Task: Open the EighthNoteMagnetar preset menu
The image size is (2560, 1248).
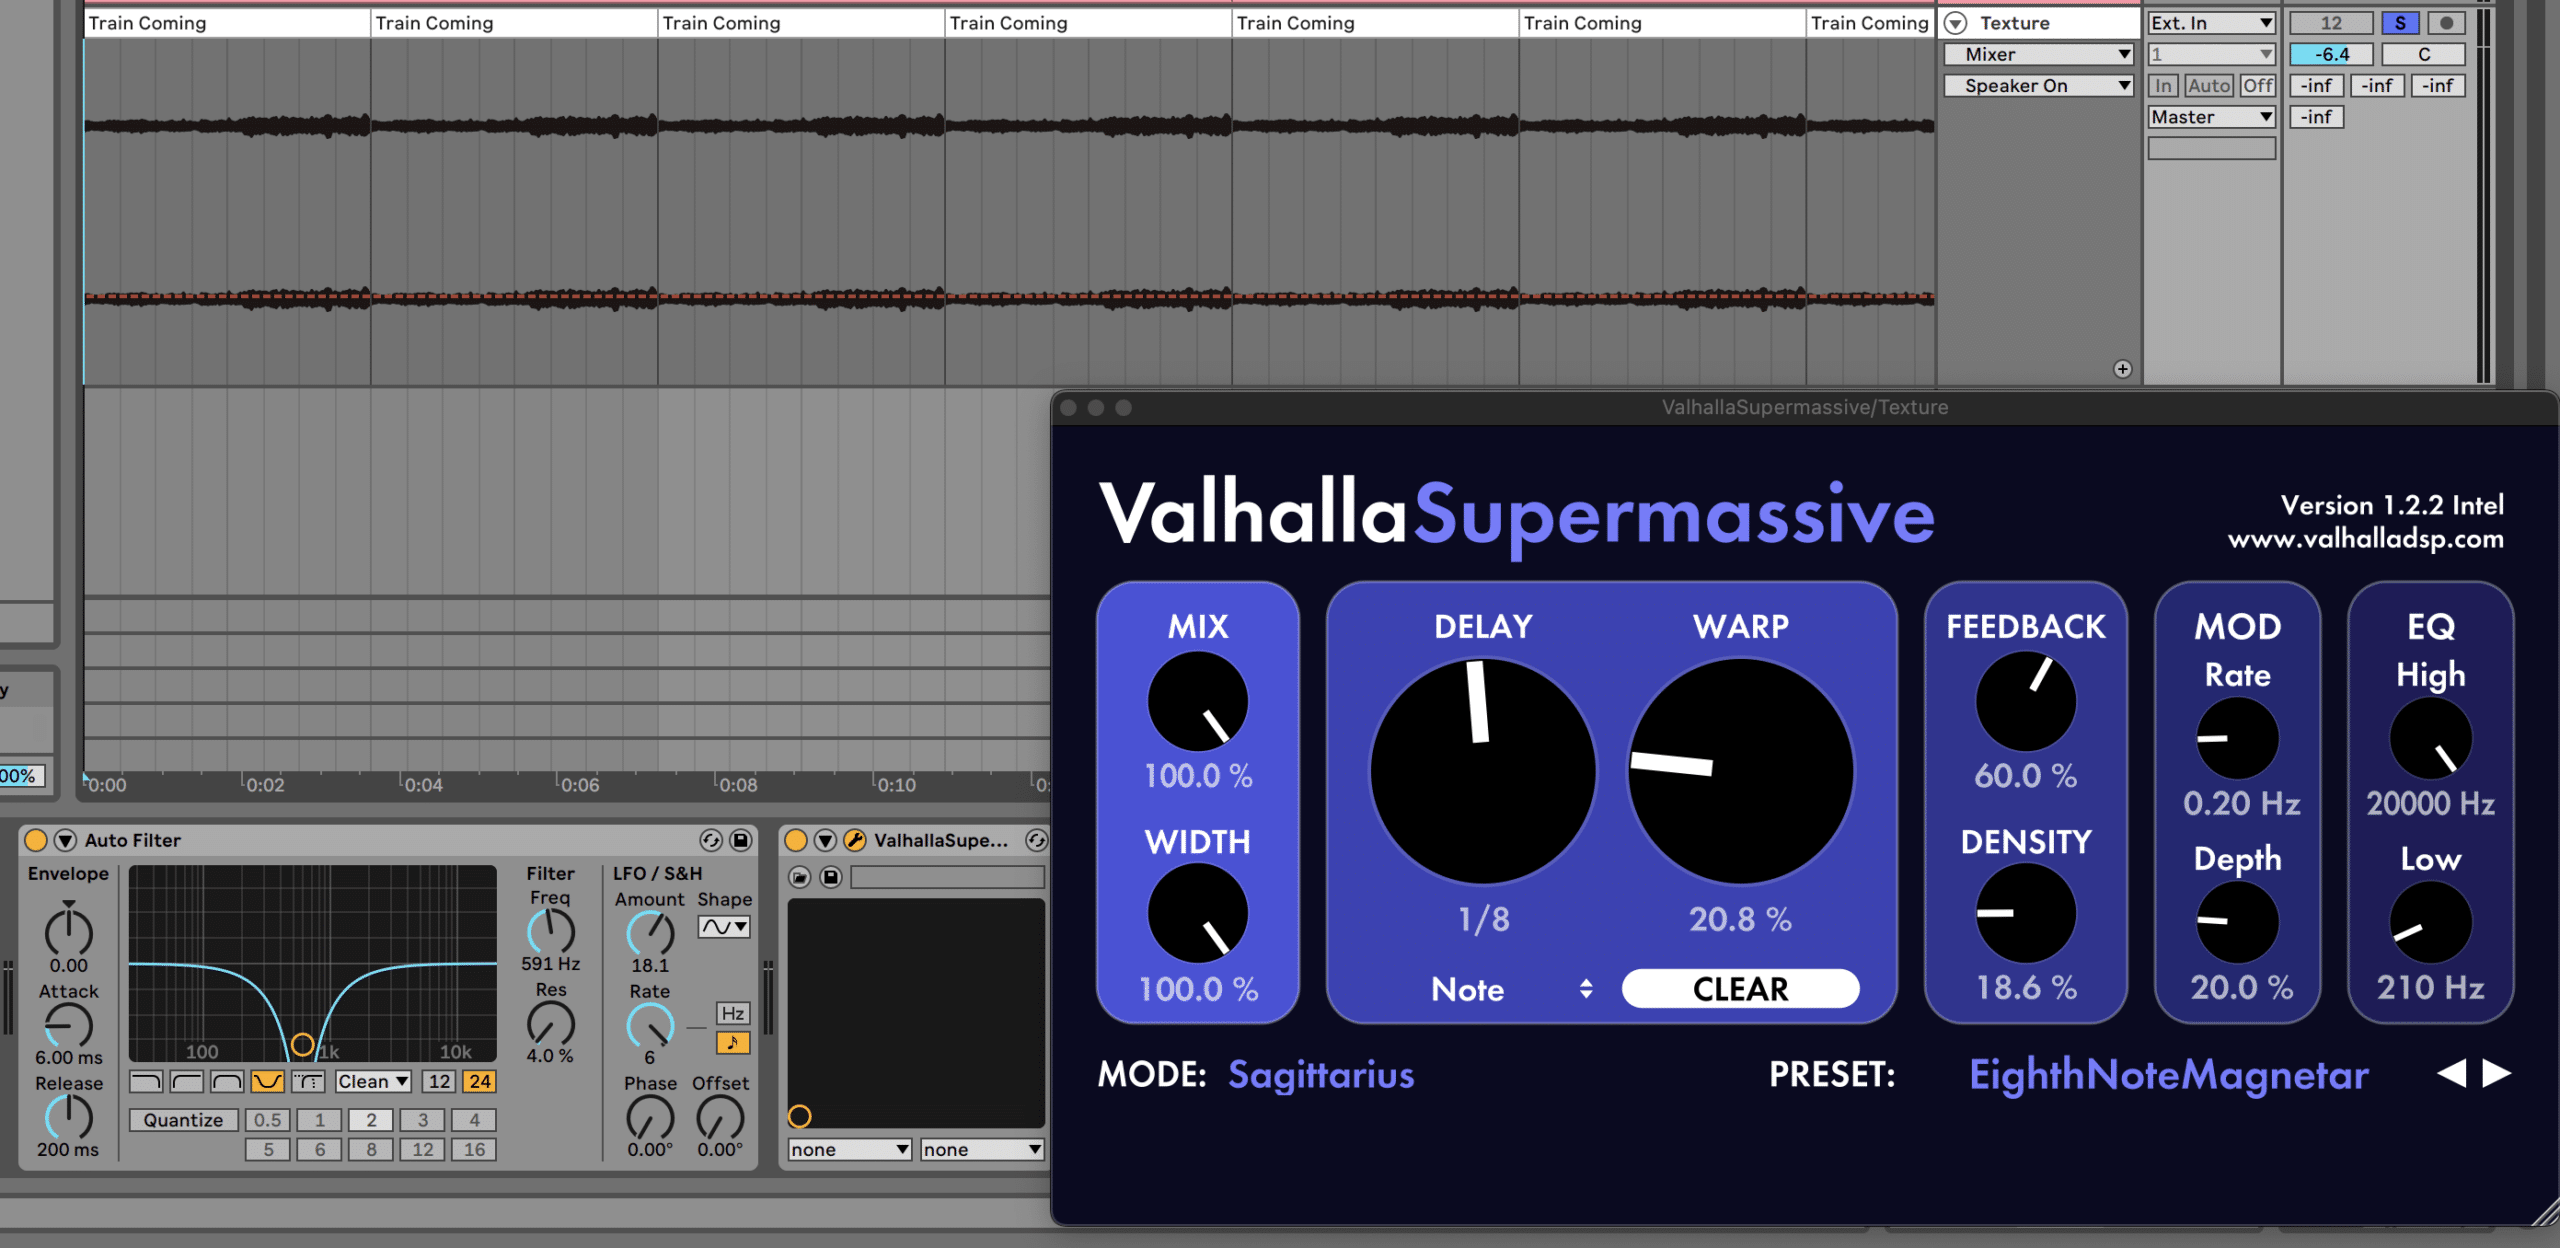Action: pyautogui.click(x=2168, y=1075)
